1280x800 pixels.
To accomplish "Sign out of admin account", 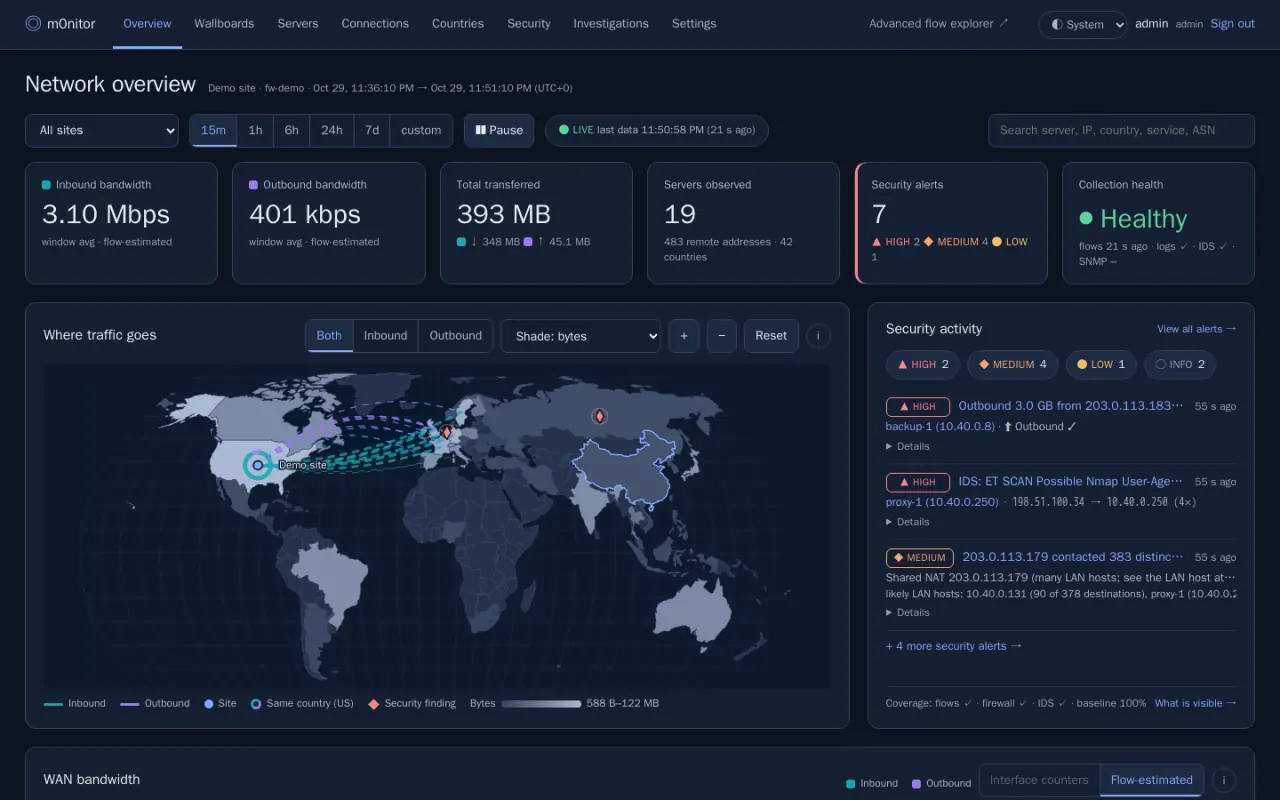I will click(1232, 24).
